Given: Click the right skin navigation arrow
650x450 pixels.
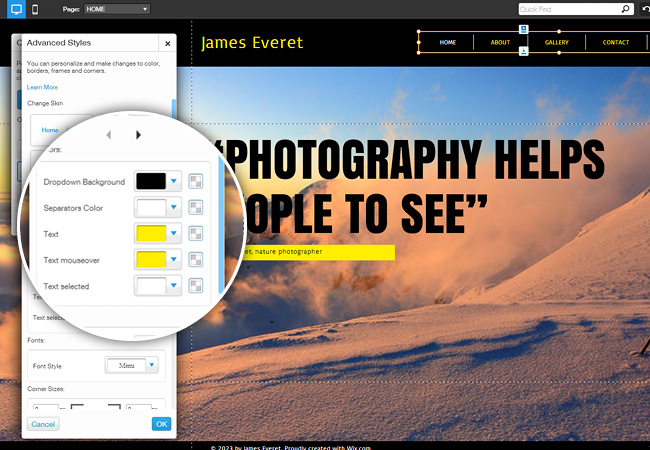Looking at the screenshot, I should tap(138, 135).
